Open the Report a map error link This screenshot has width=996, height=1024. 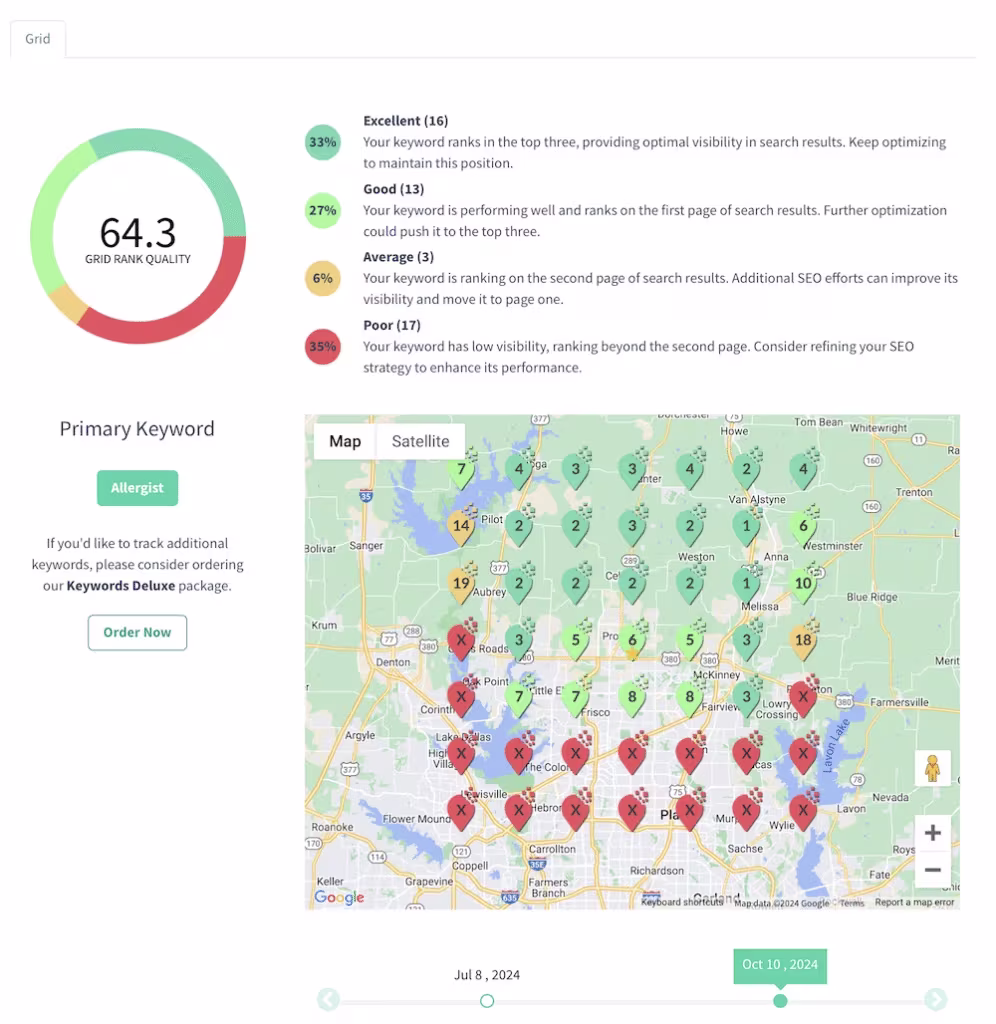click(x=916, y=903)
